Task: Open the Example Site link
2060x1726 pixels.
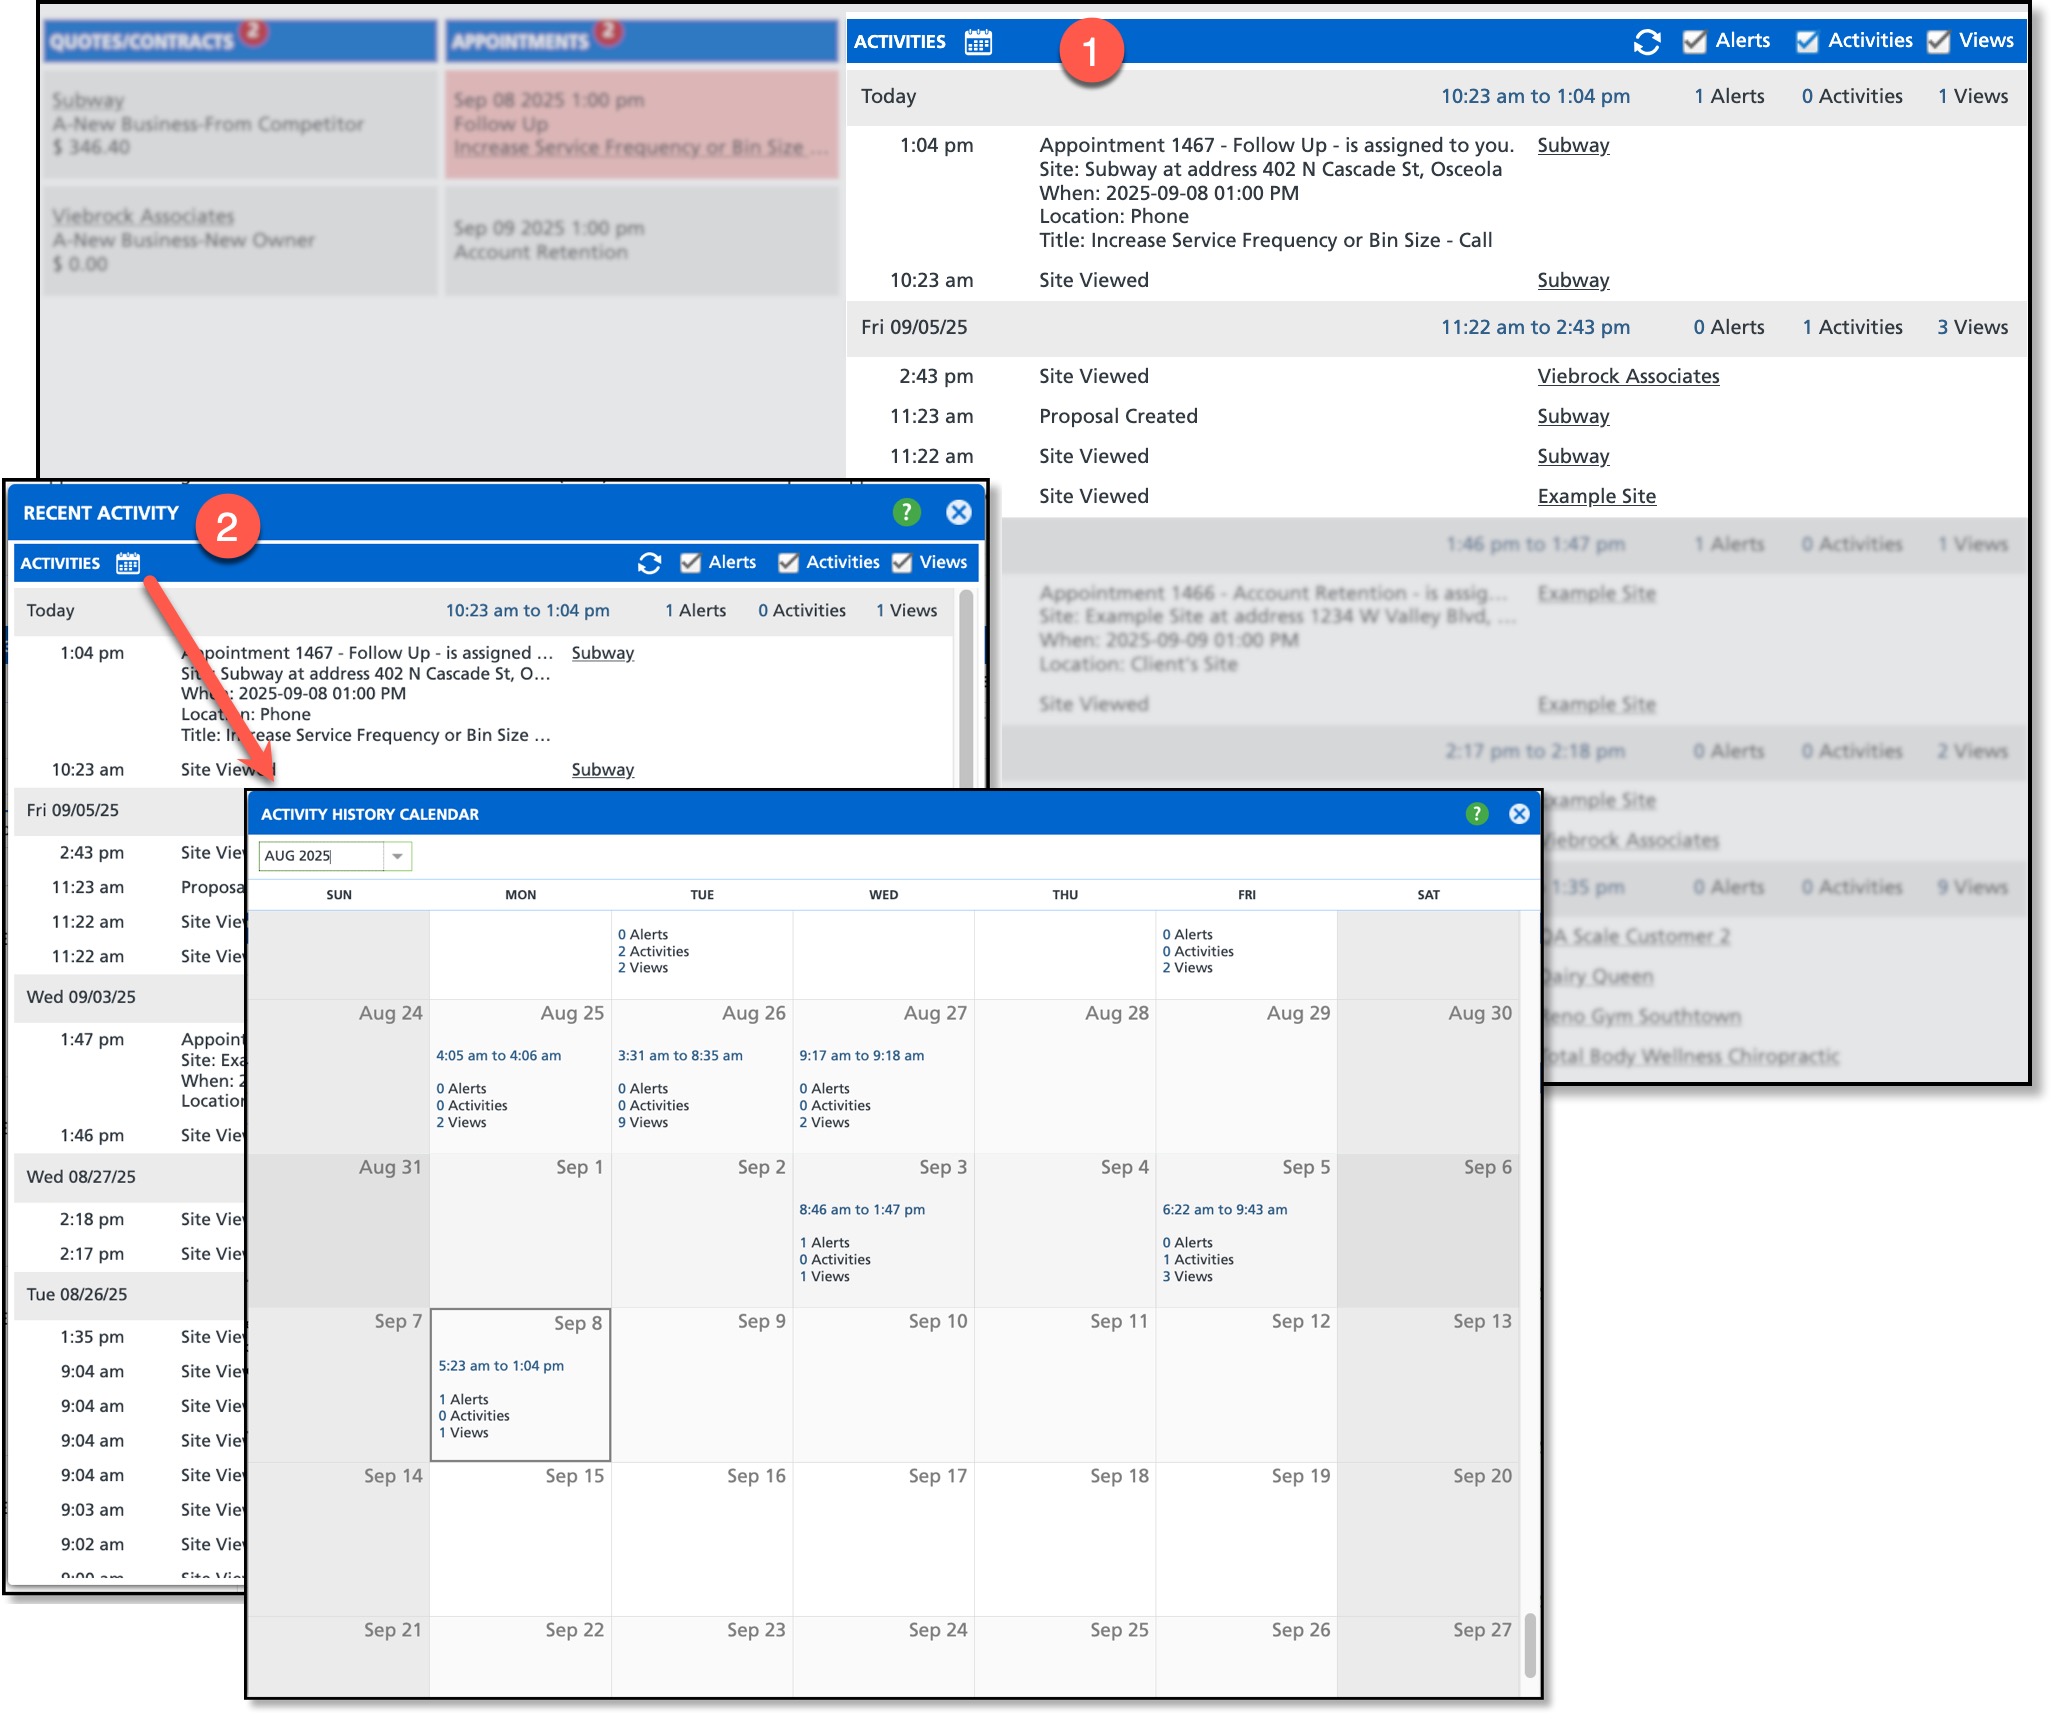Action: point(1595,496)
